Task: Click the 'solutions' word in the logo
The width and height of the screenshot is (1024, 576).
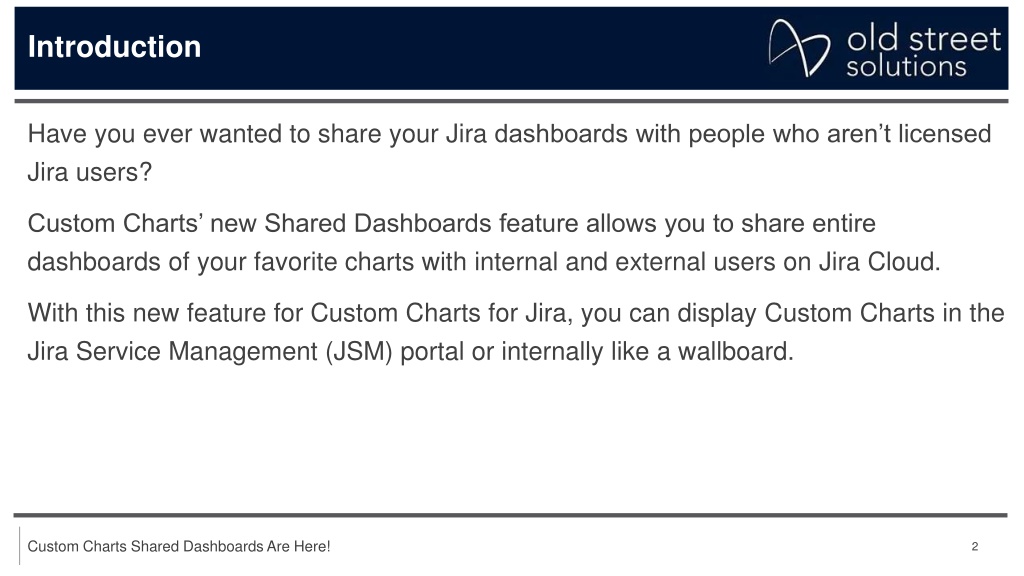Action: coord(906,67)
